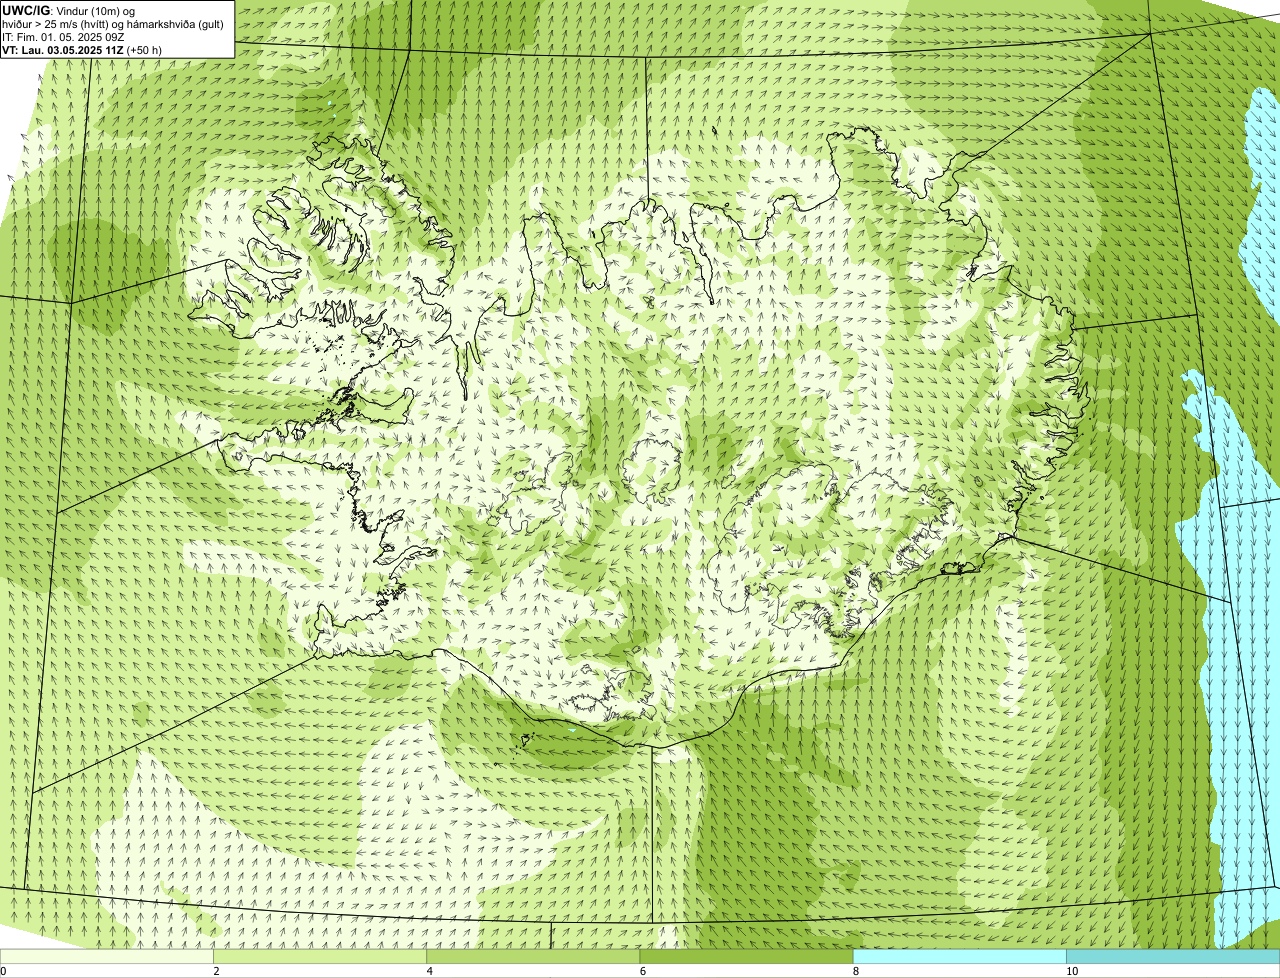
Task: Click the "hviður > 25 m/s (hvítt)" legend line
Action: [113, 24]
